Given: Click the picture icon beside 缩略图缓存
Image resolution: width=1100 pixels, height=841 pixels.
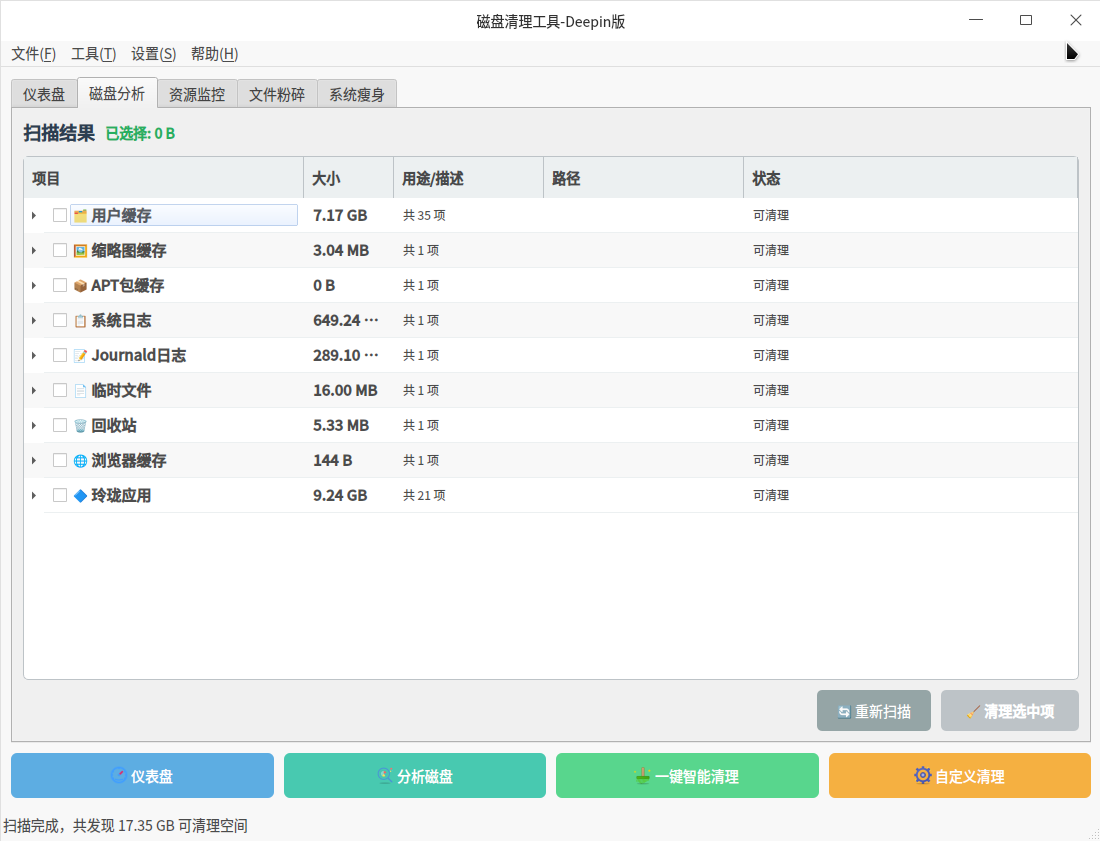Looking at the screenshot, I should pos(80,251).
